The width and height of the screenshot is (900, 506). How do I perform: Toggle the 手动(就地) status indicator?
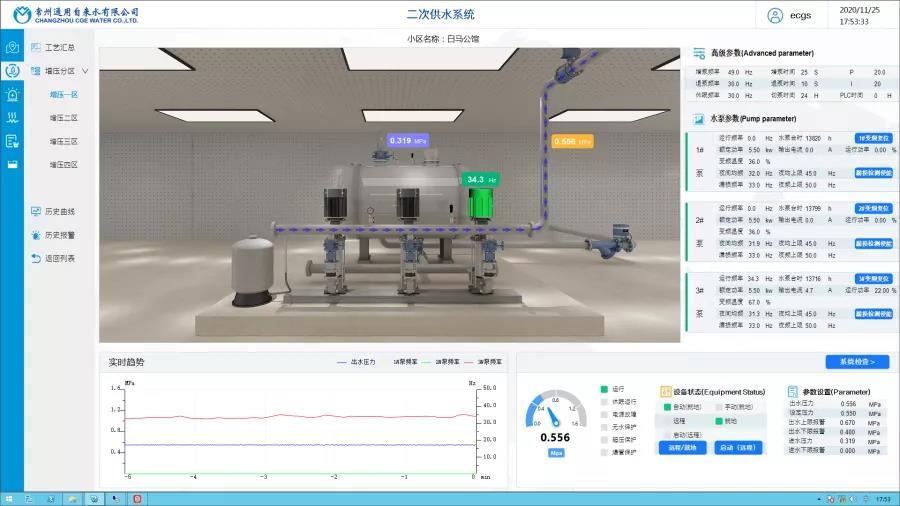pos(715,407)
